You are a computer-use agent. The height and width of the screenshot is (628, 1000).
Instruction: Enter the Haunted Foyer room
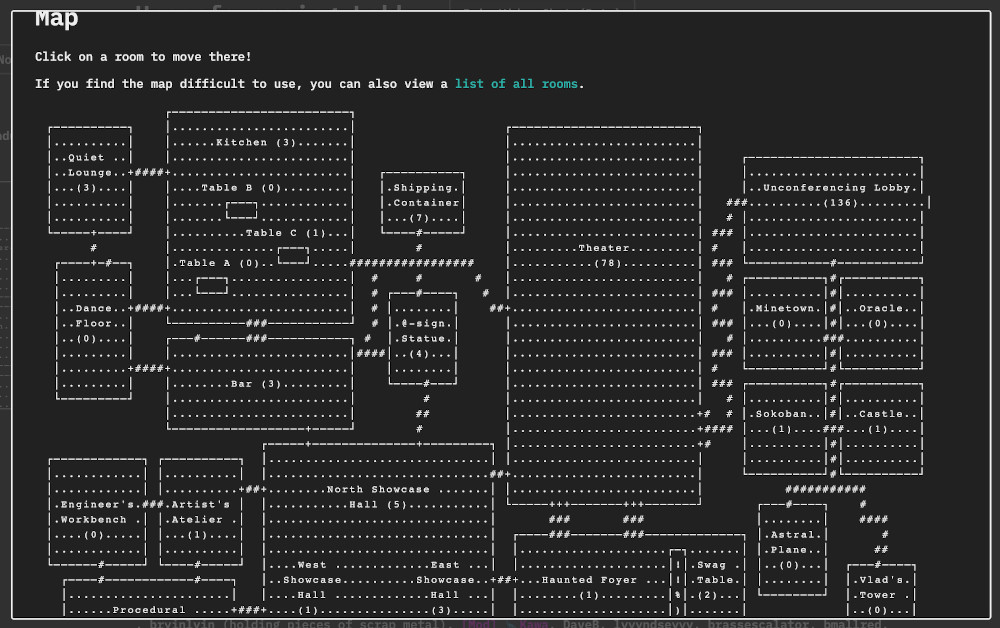(589, 587)
